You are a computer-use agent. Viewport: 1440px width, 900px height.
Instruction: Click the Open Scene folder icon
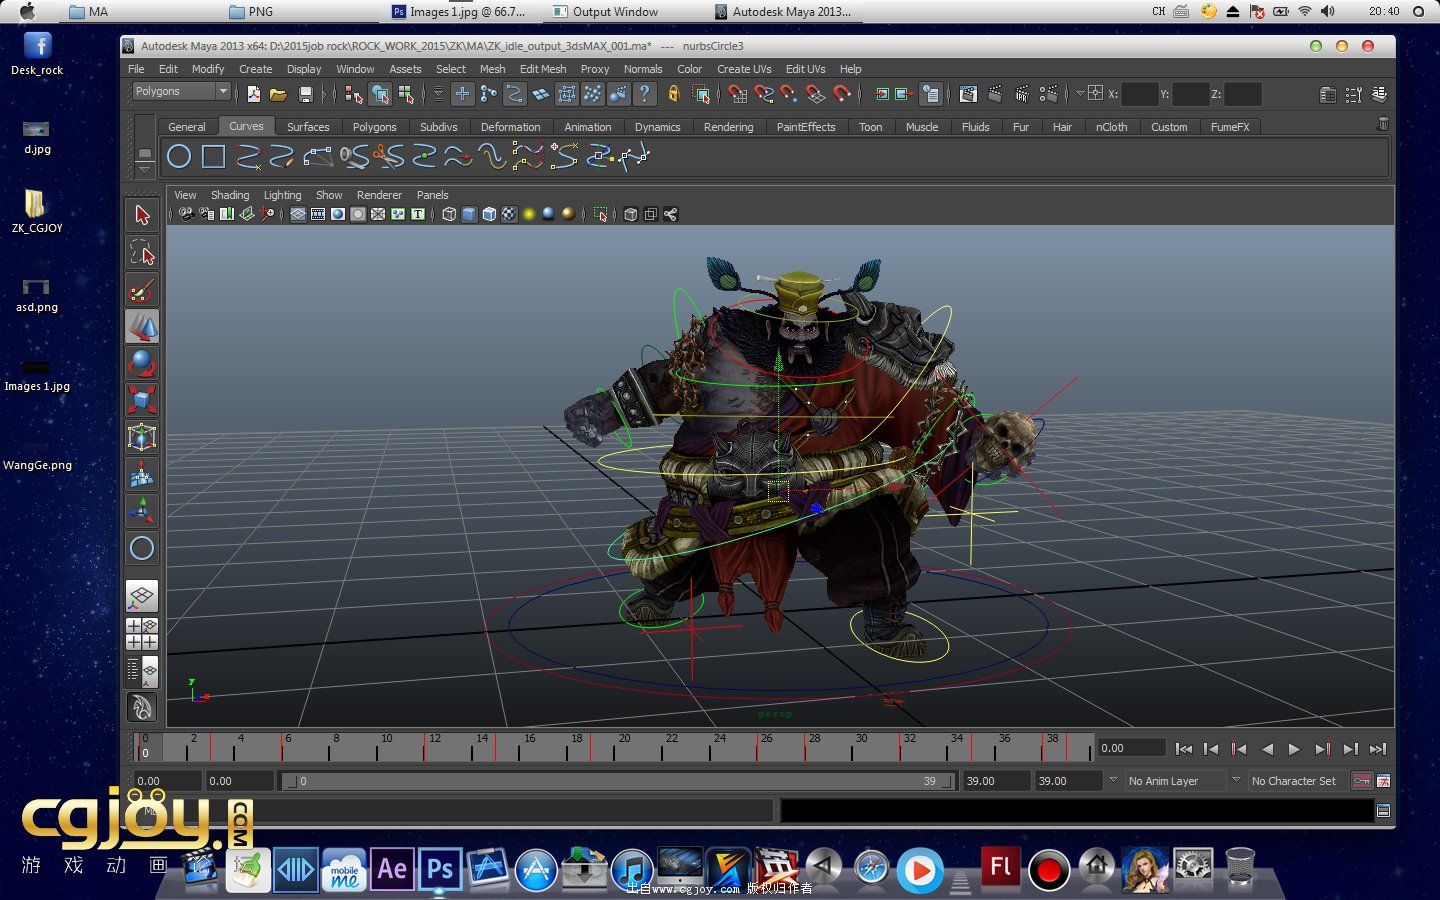click(278, 94)
